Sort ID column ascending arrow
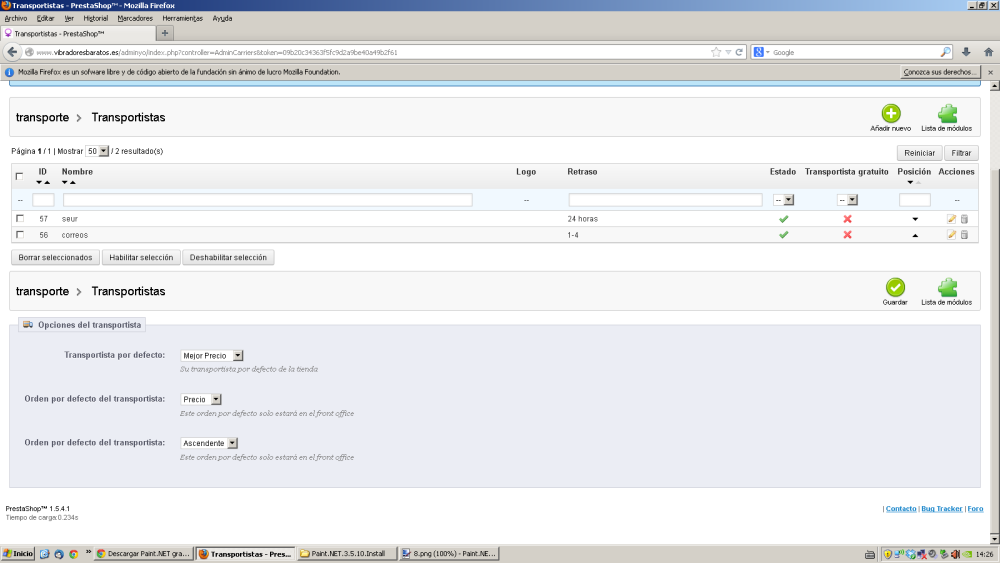This screenshot has width=1000, height=563. (47, 182)
